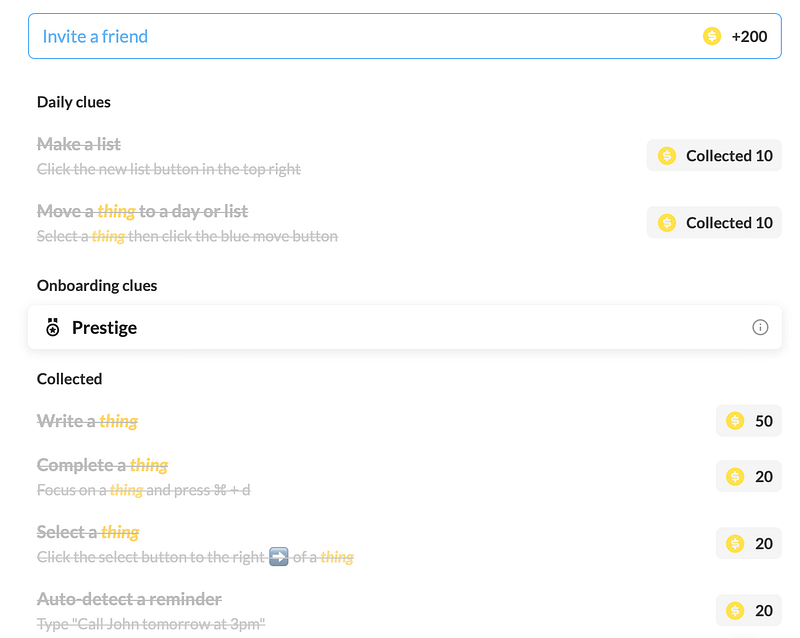Expand the Prestige card
The width and height of the screenshot is (800, 638).
point(400,327)
